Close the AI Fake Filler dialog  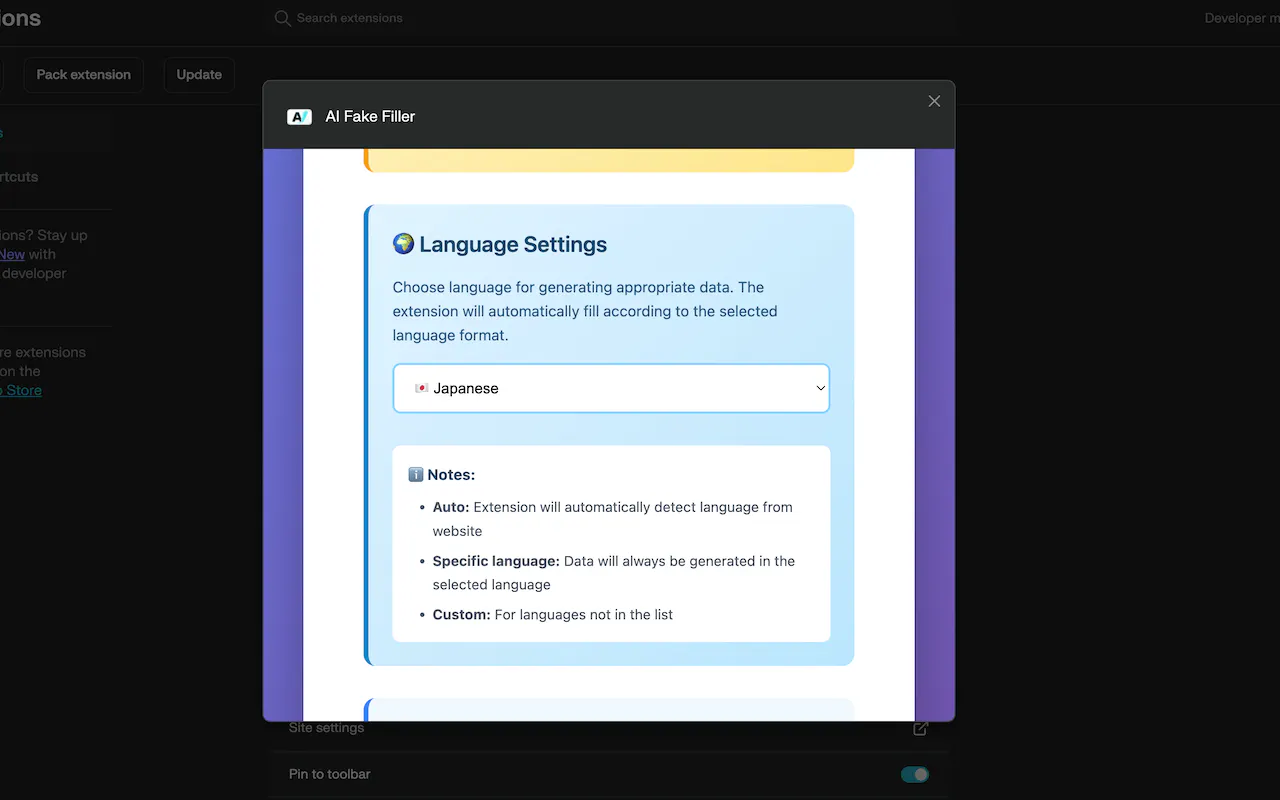934,101
